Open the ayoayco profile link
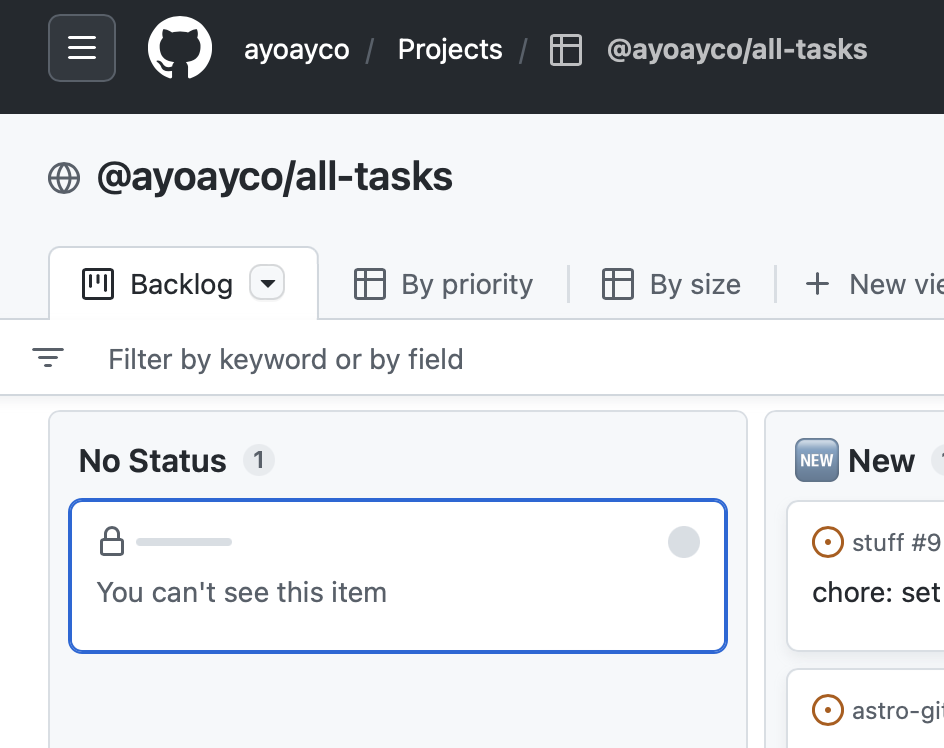Screen dimensions: 944x748 (x=297, y=50)
